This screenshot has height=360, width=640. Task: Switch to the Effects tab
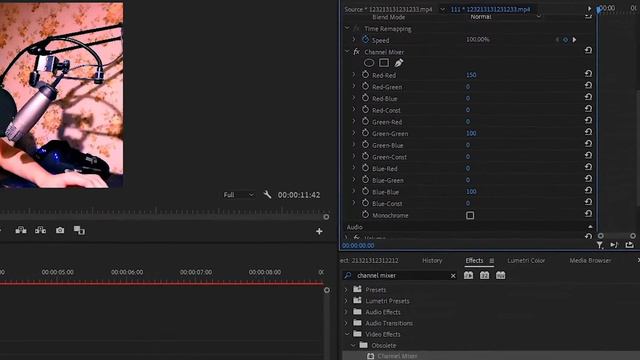point(474,260)
